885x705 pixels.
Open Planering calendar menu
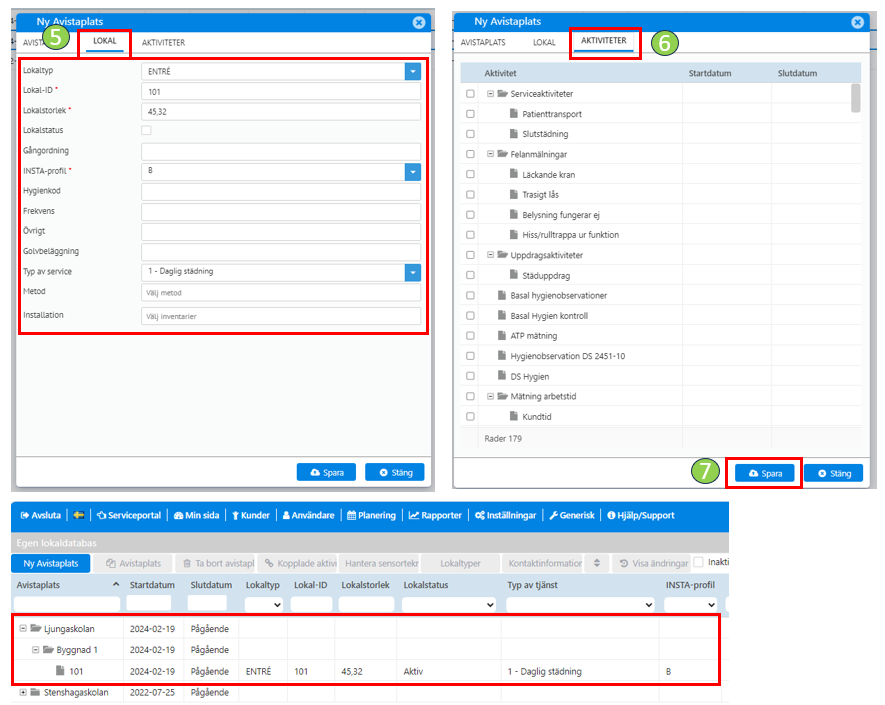[372, 515]
